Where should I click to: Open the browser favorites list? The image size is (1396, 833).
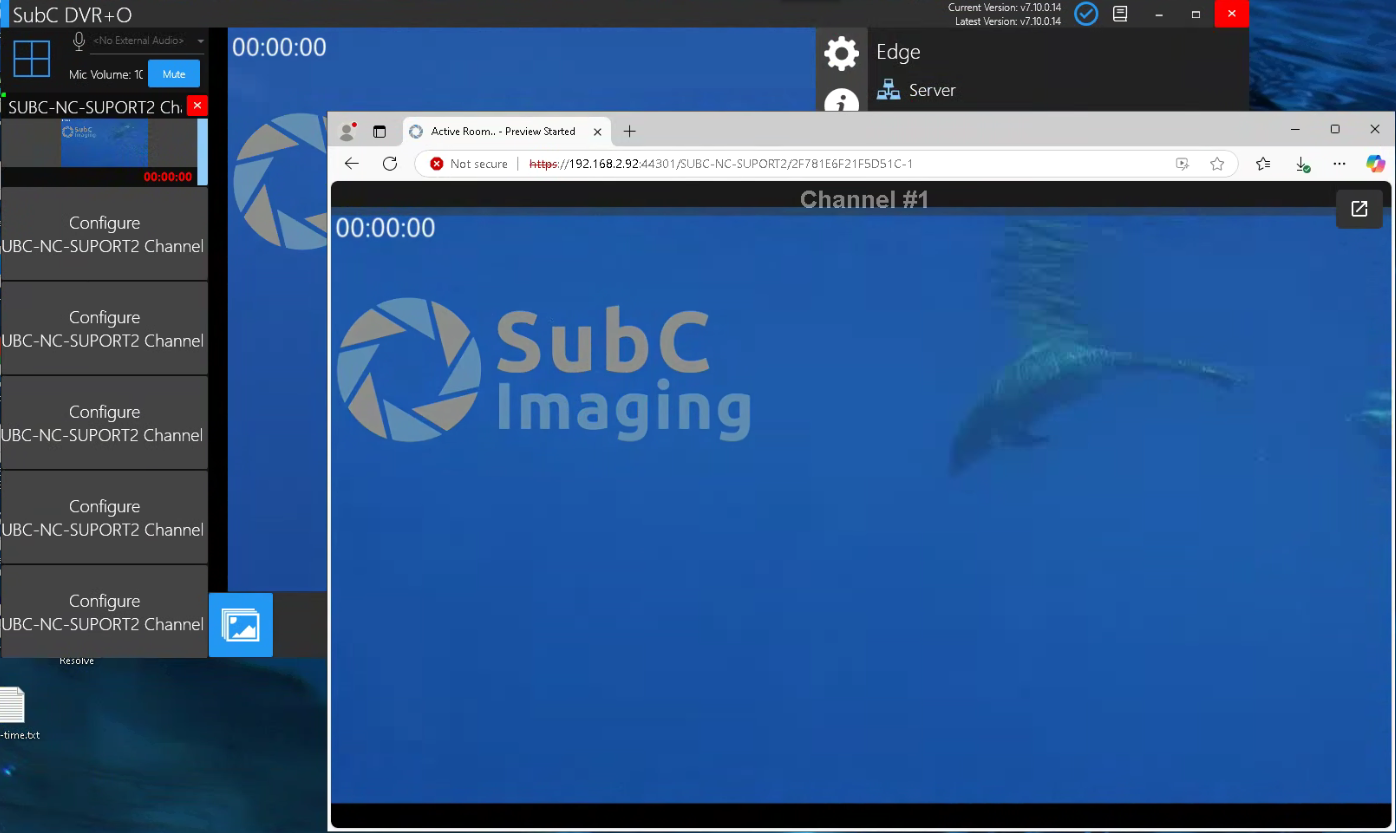tap(1263, 164)
